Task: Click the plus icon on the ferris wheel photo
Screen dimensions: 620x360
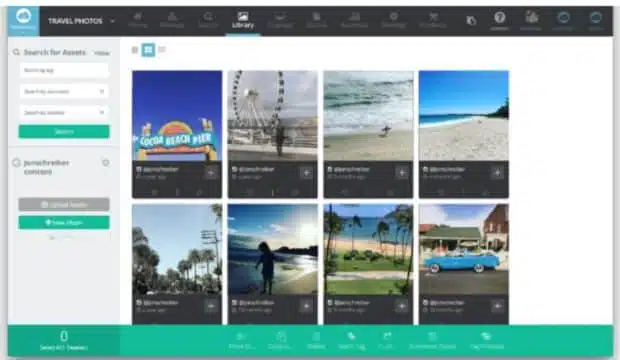Action: click(x=306, y=173)
